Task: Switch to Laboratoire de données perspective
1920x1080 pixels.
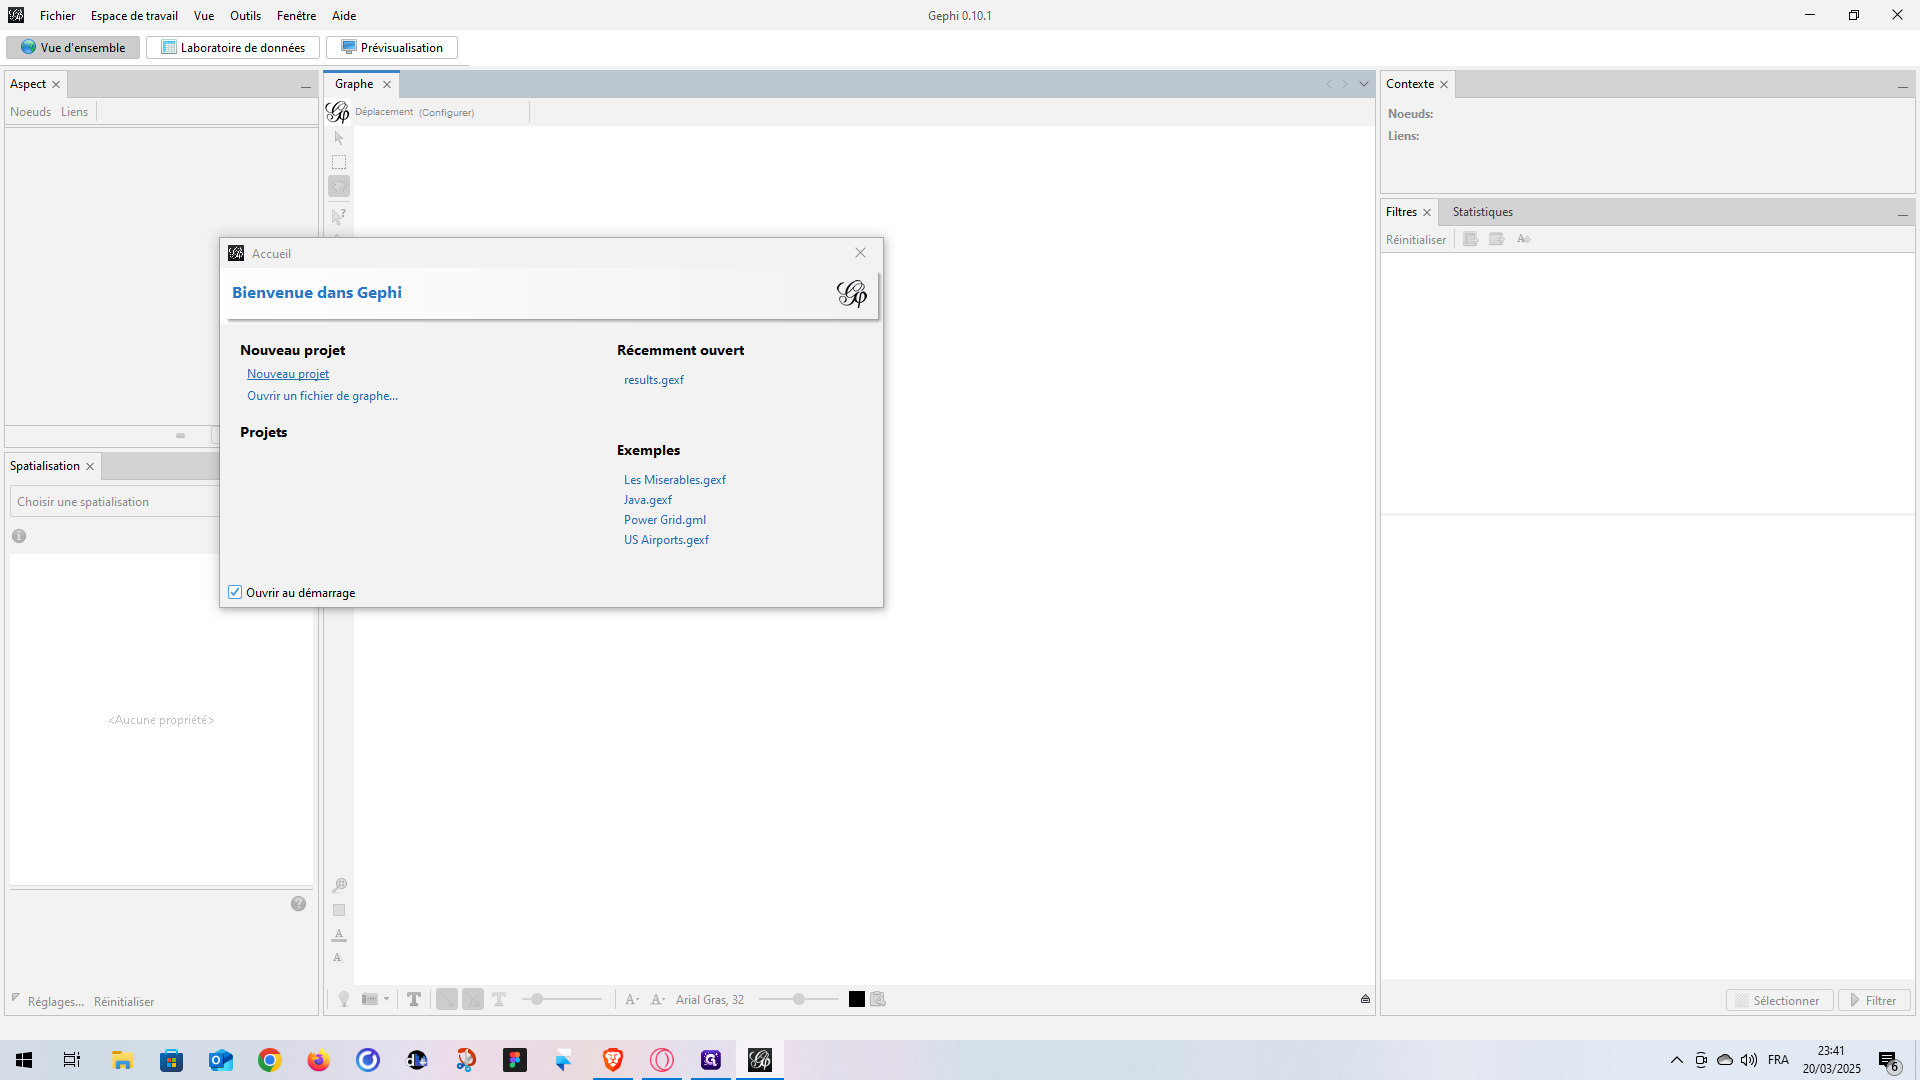Action: coord(233,47)
